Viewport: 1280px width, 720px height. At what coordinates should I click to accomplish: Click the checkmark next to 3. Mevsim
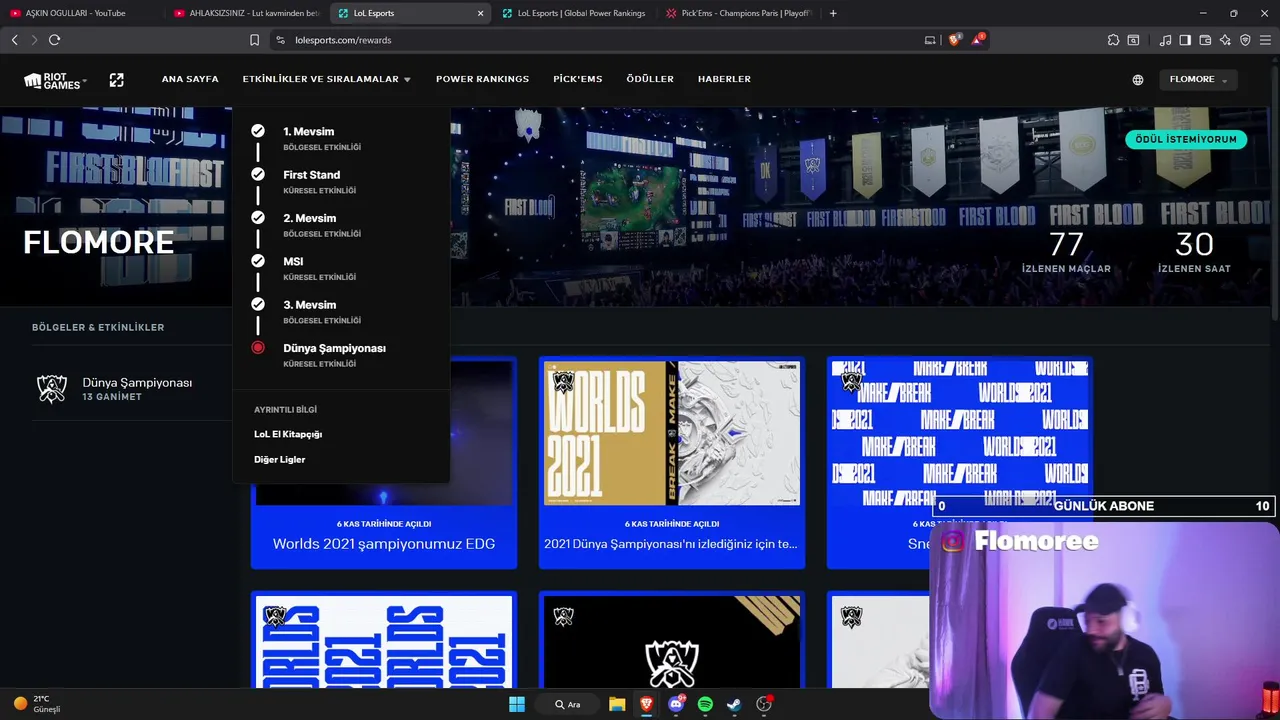pos(258,304)
